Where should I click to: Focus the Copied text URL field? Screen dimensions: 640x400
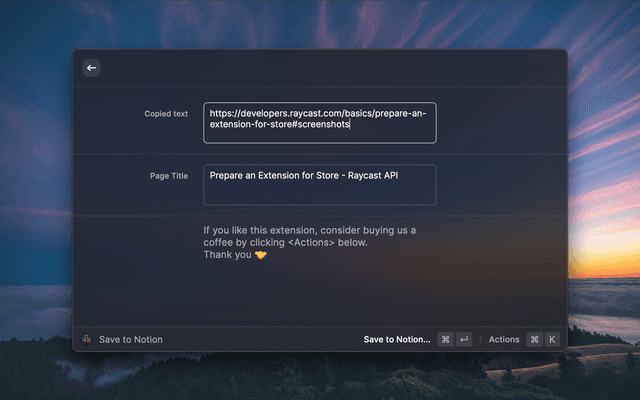319,122
